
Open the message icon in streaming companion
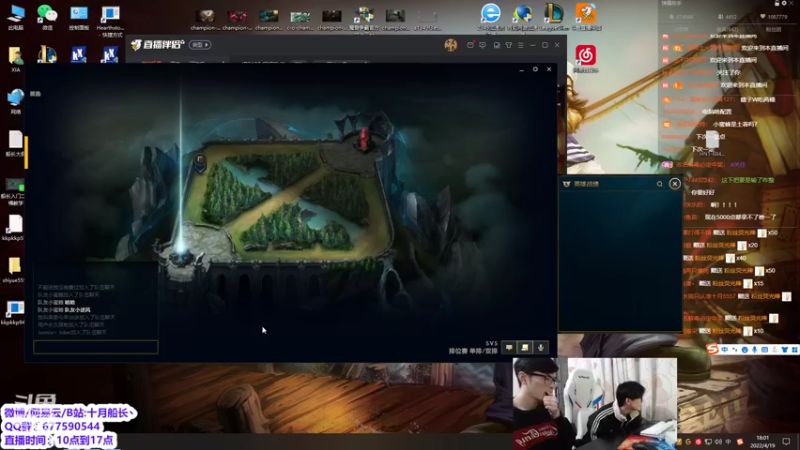click(x=483, y=45)
